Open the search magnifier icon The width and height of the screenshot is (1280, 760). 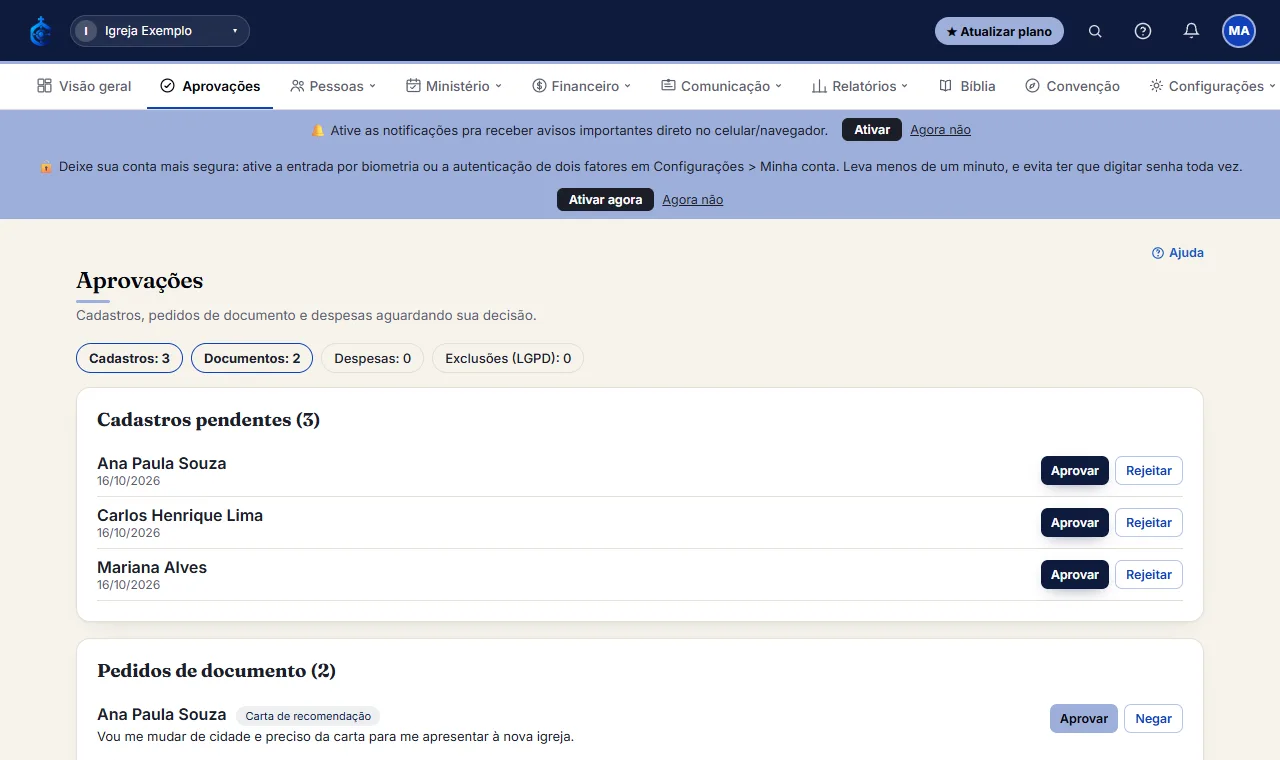1095,31
